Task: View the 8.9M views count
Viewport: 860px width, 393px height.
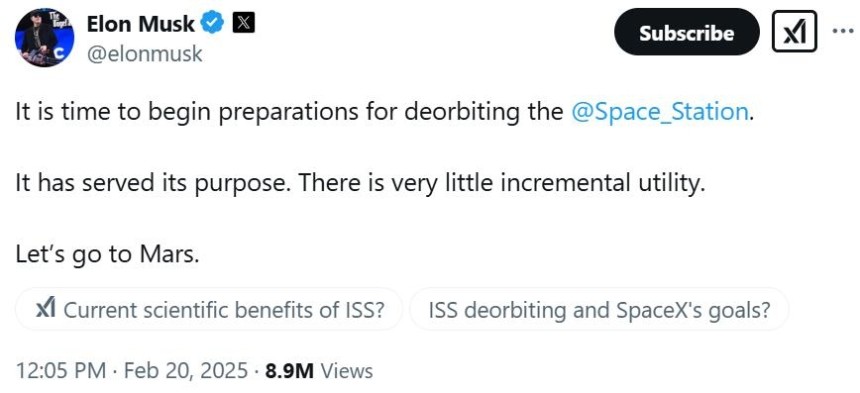Action: 290,371
